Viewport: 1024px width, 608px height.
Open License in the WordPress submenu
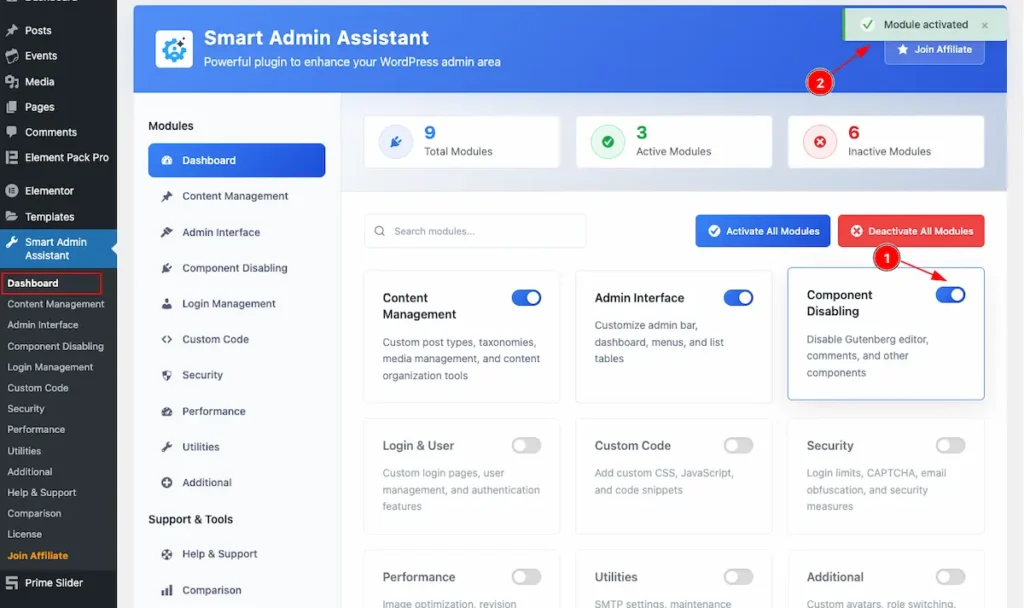(x=24, y=534)
